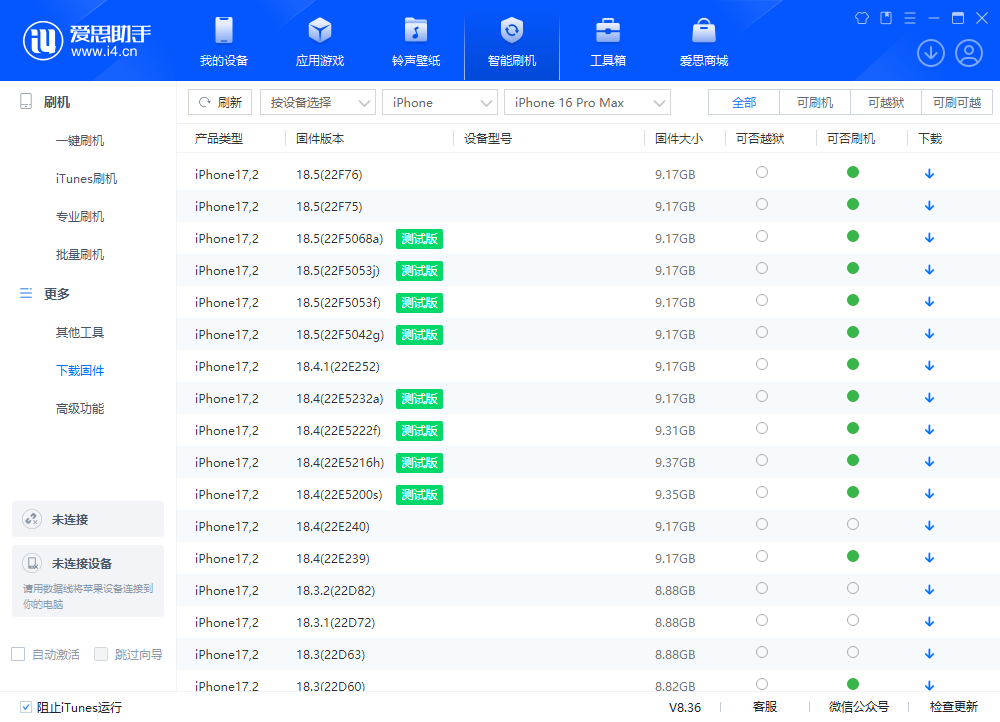Select jailbreak radio for 18.4.1(22E252)
The width and height of the screenshot is (1000, 722).
pyautogui.click(x=761, y=364)
